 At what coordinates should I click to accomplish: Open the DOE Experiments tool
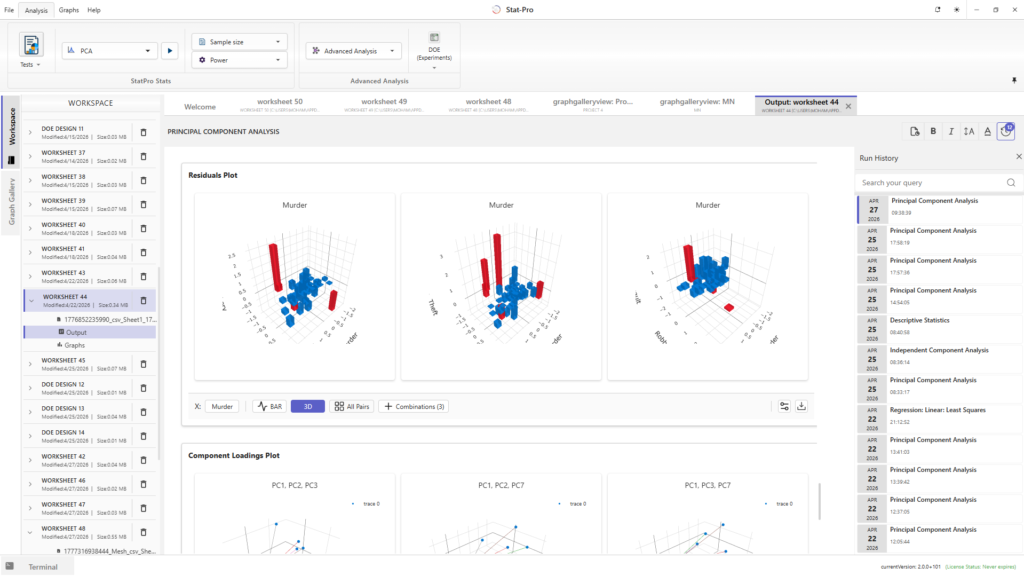[x=434, y=50]
